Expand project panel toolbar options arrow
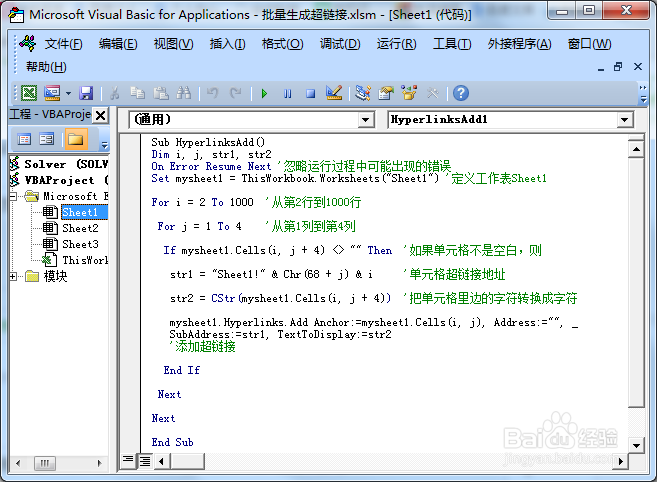 [x=104, y=145]
